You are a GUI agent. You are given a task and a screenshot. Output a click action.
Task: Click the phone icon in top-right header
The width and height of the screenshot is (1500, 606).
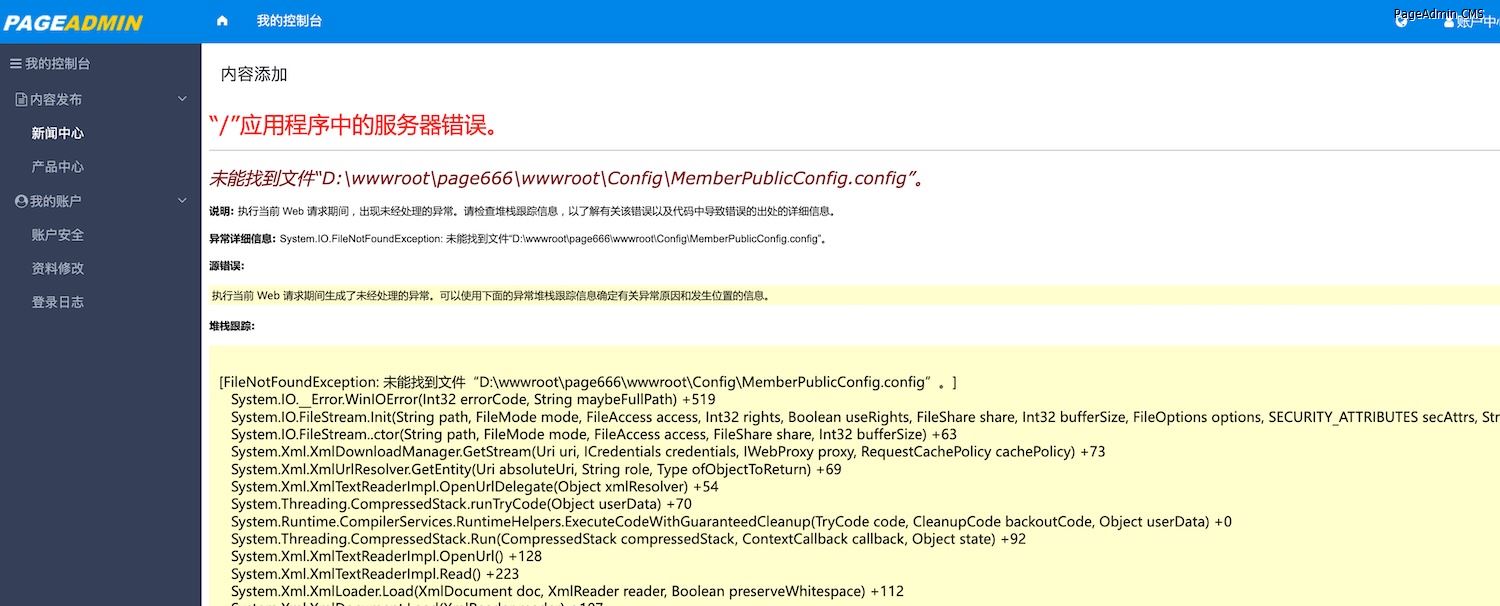point(1402,22)
